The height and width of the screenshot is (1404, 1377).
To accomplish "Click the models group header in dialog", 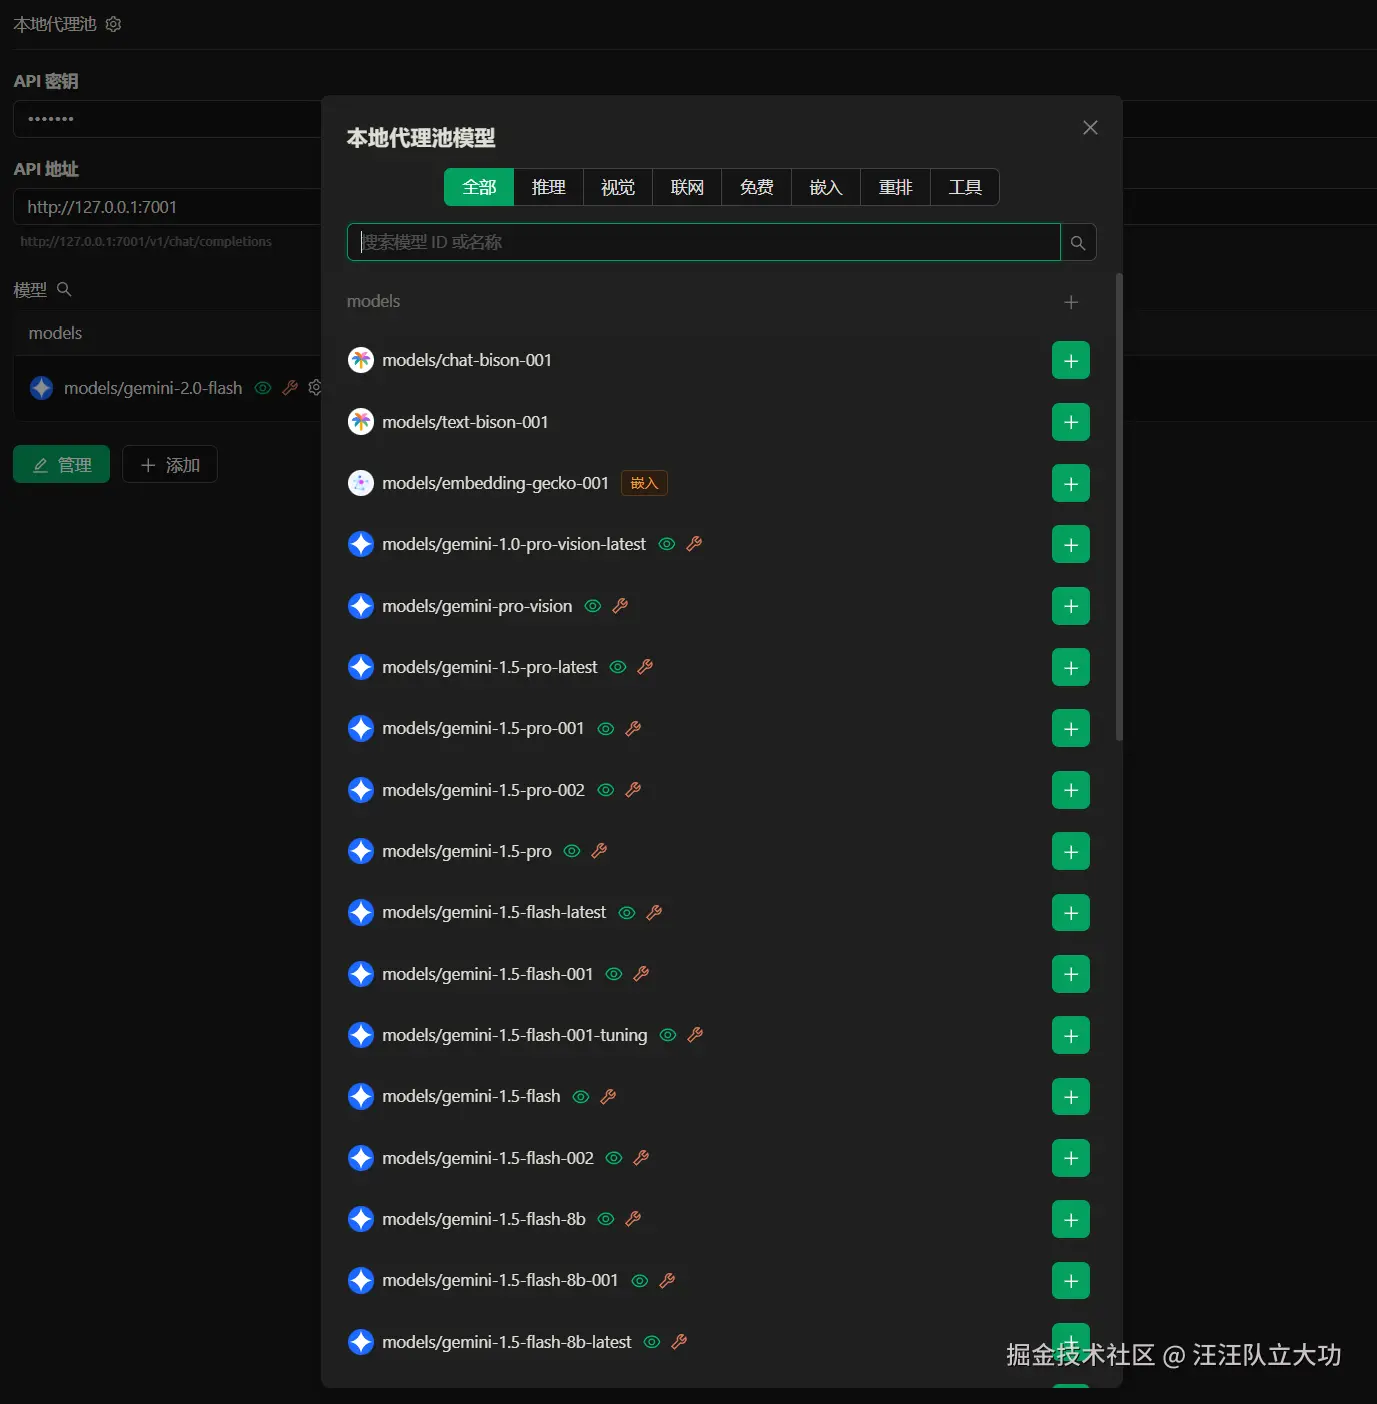I will [373, 301].
